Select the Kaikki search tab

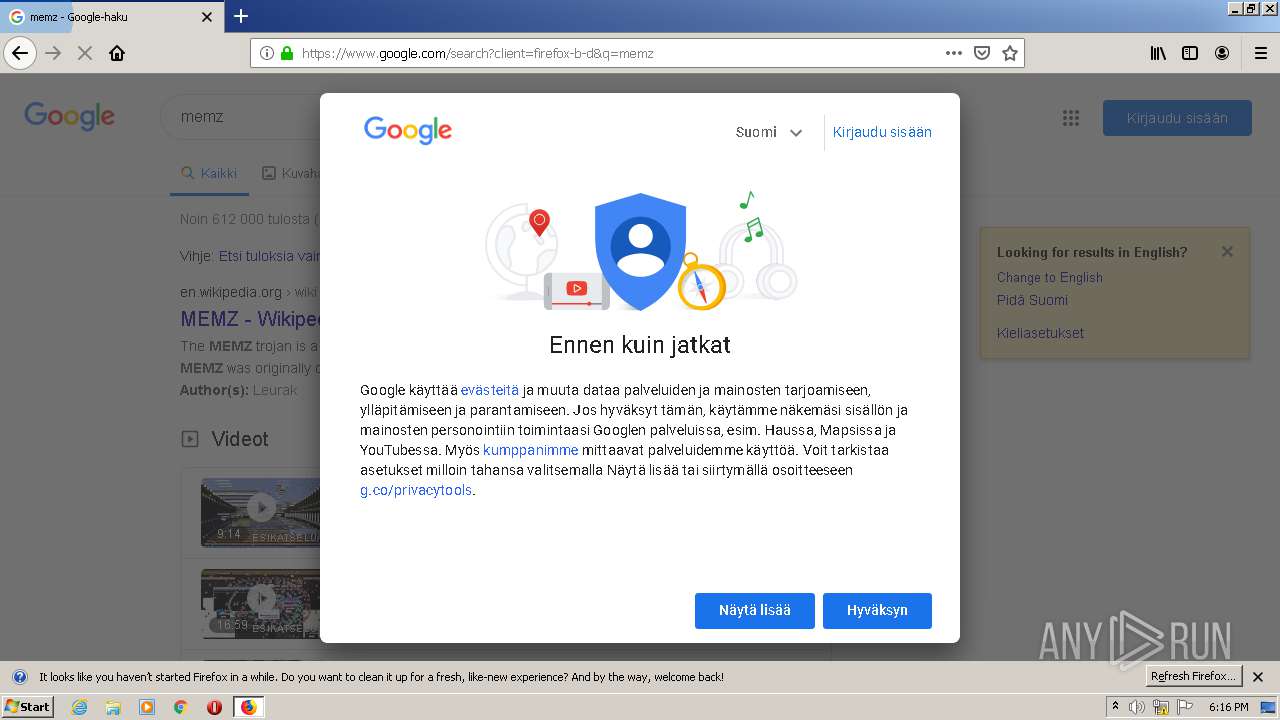[x=209, y=173]
